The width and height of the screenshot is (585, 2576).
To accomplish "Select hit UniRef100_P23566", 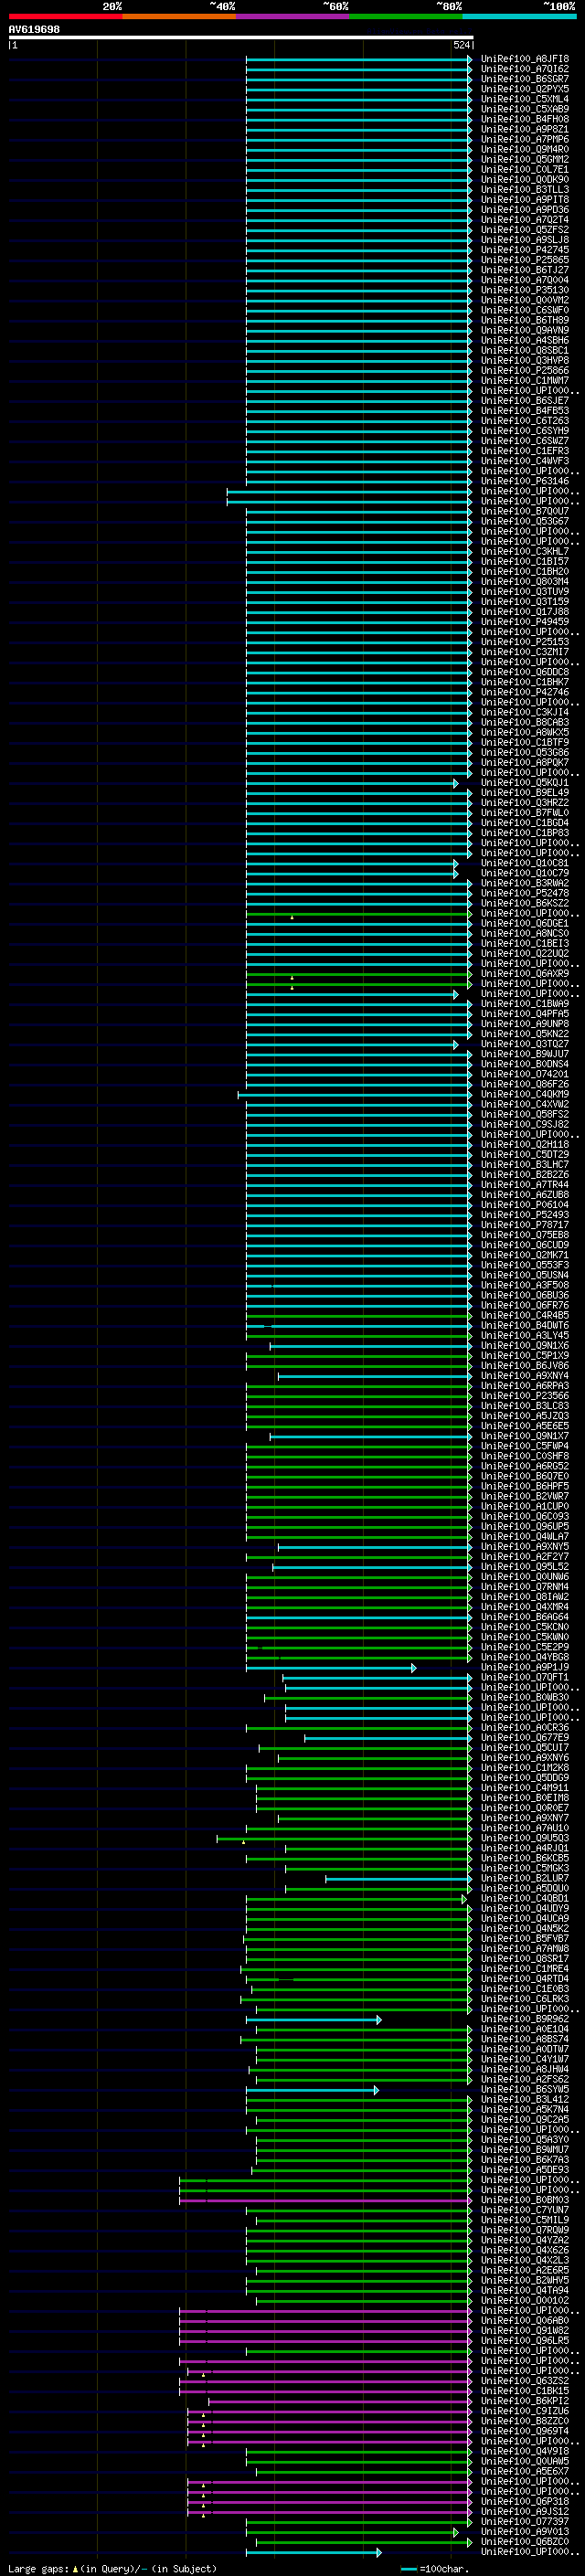I will 525,1396.
